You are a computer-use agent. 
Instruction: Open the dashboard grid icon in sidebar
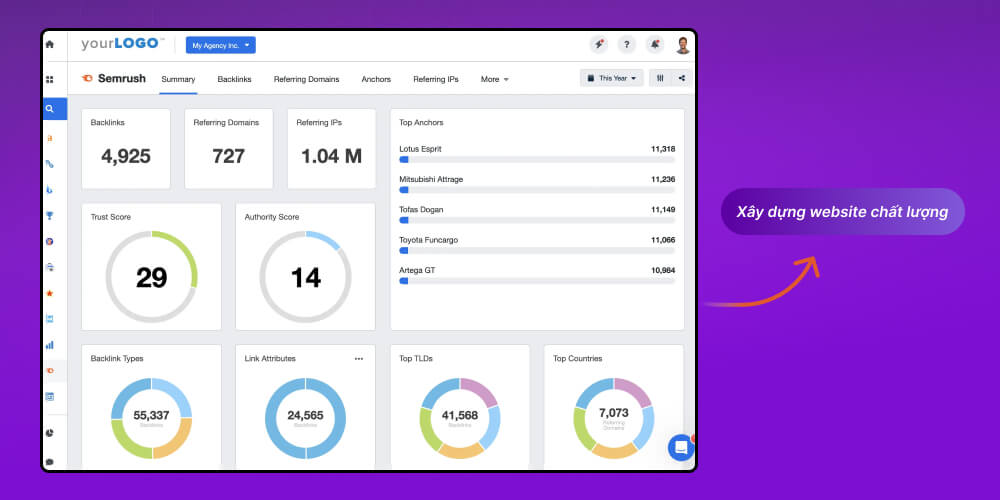pyautogui.click(x=50, y=80)
